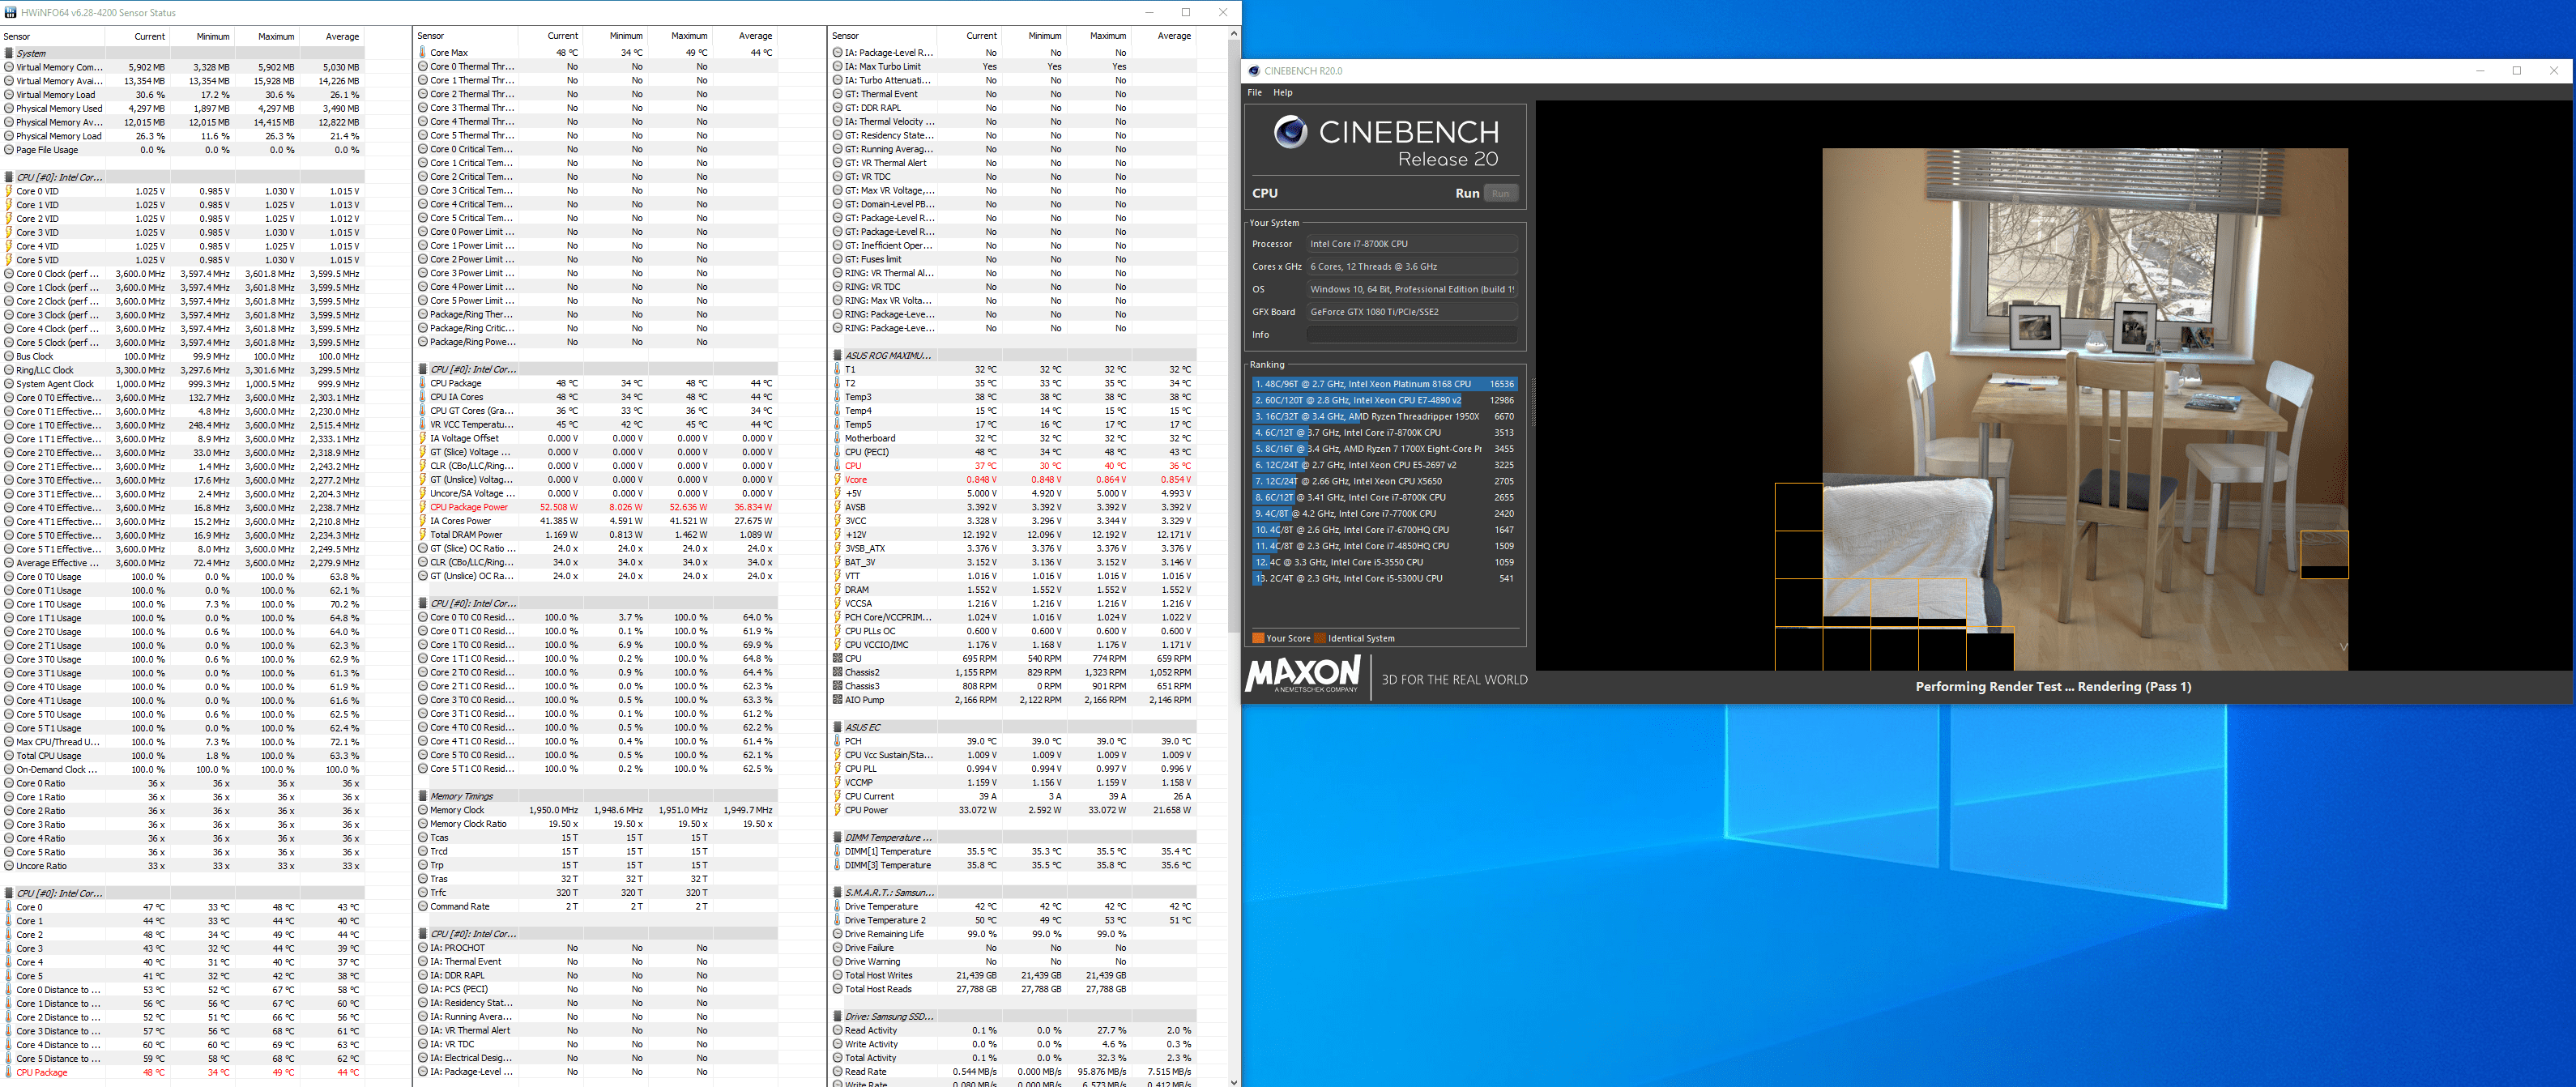Click the icon beside Command Rate

[x=423, y=907]
